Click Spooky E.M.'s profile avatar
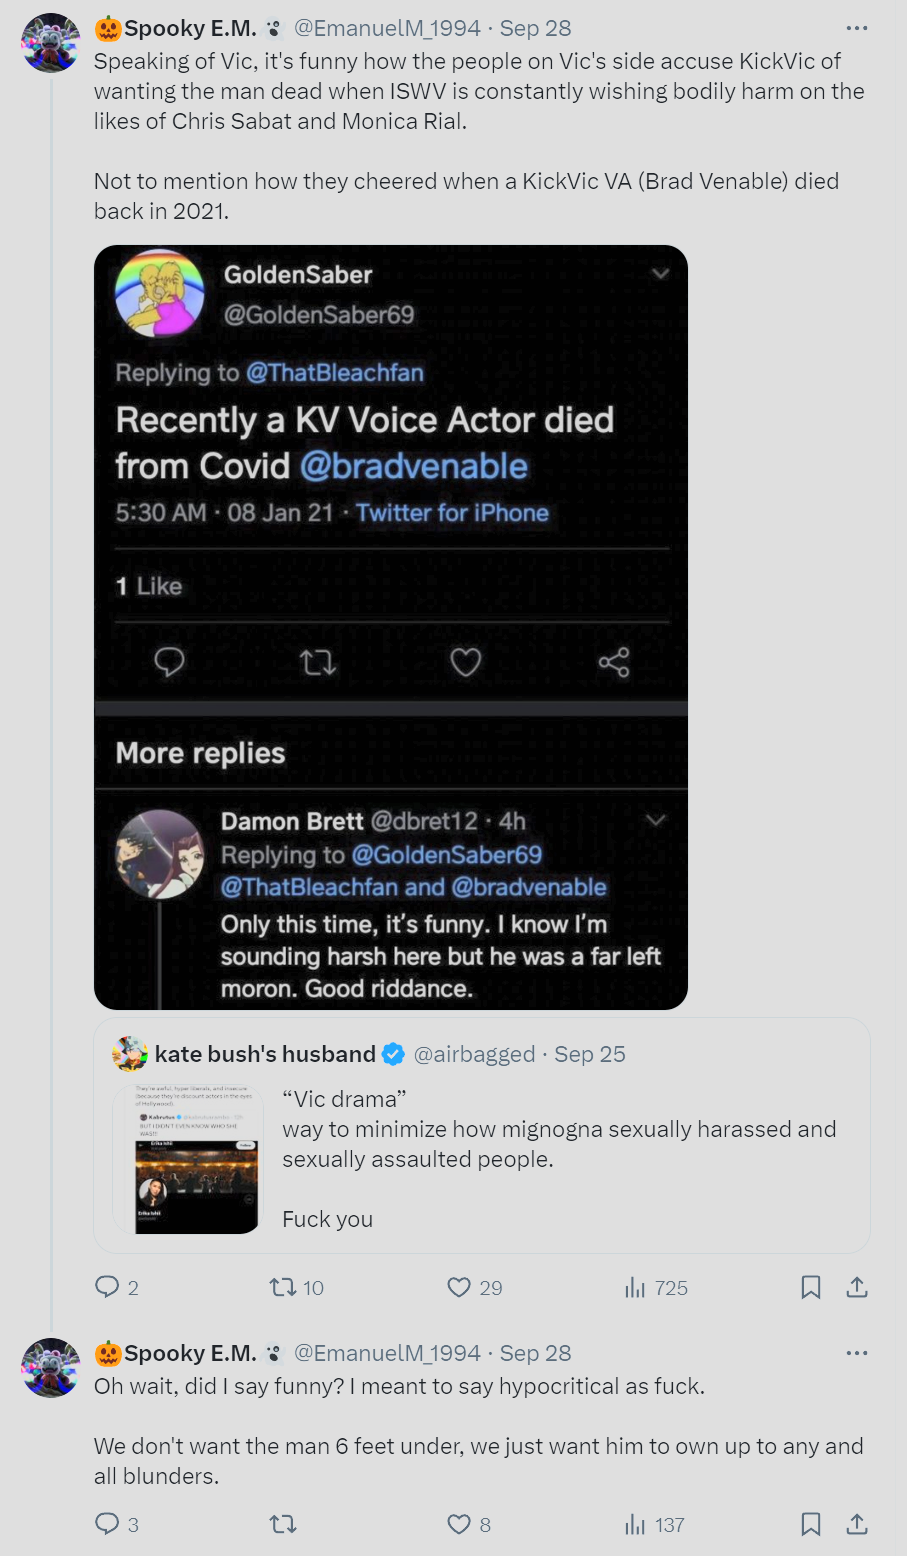907x1556 pixels. 50,42
